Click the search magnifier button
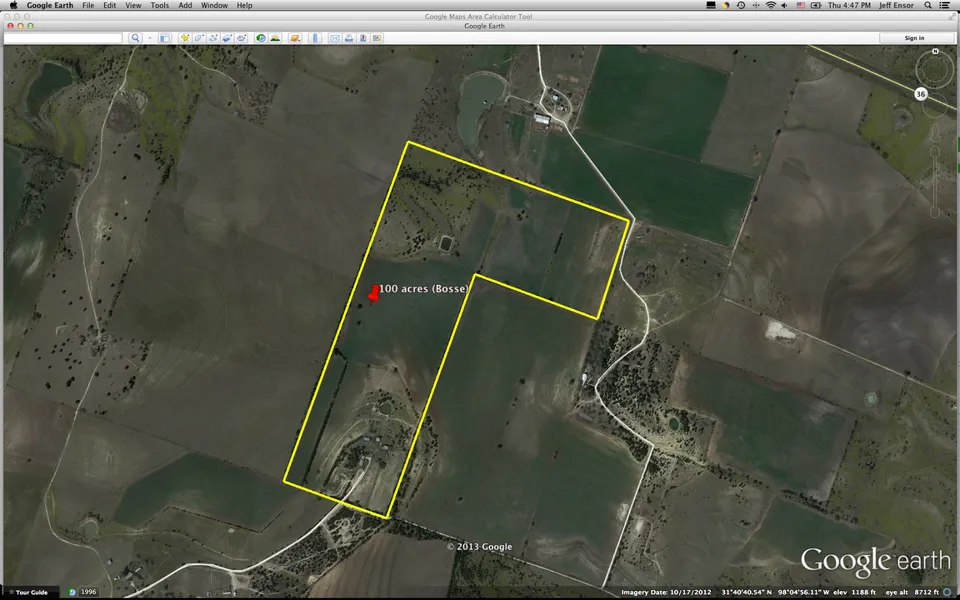The height and width of the screenshot is (600, 960). coord(135,38)
